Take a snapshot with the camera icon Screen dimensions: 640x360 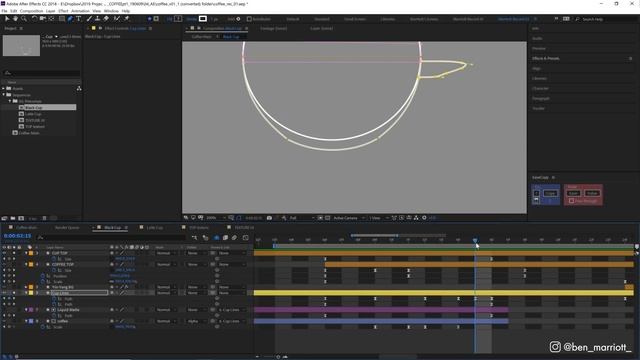(x=269, y=218)
